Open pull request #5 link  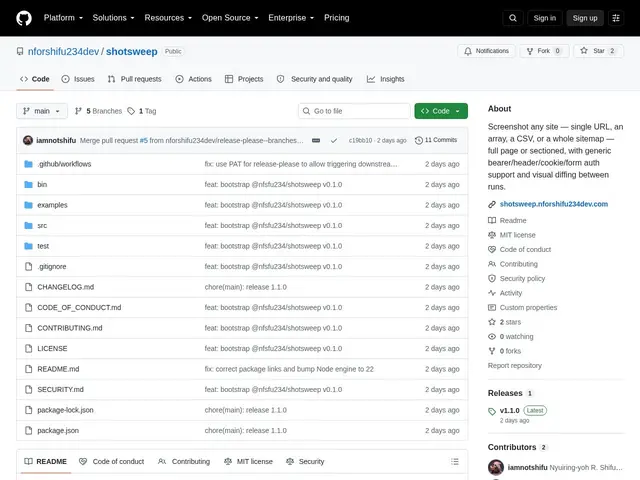point(144,140)
